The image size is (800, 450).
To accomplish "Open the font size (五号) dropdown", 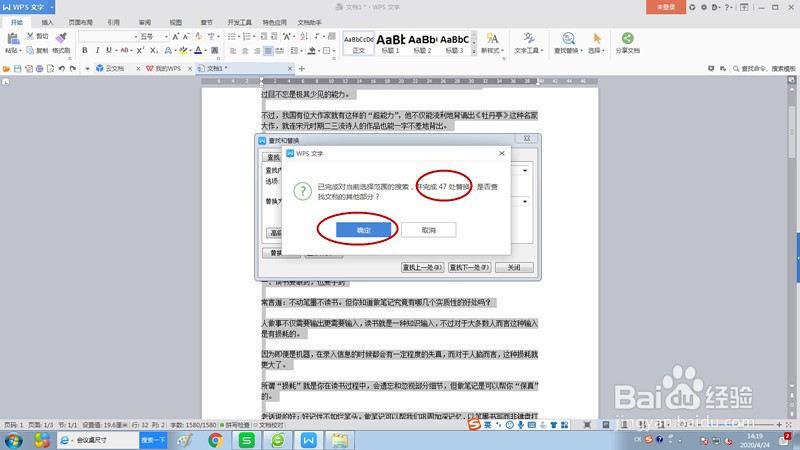I will pos(166,37).
